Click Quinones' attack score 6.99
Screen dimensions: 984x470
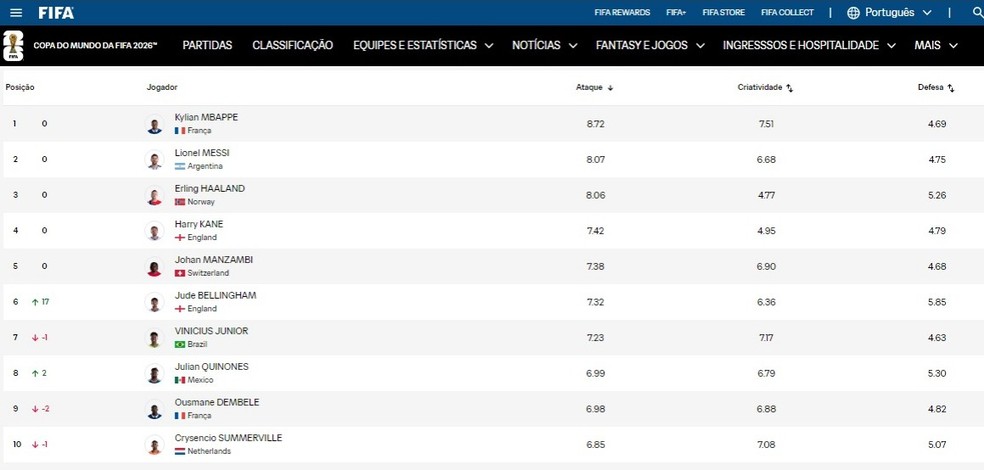(x=596, y=374)
